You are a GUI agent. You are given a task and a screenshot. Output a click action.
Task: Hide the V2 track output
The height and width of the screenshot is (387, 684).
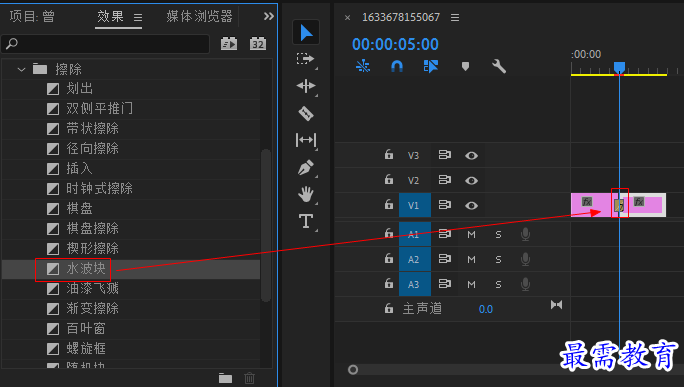point(471,181)
